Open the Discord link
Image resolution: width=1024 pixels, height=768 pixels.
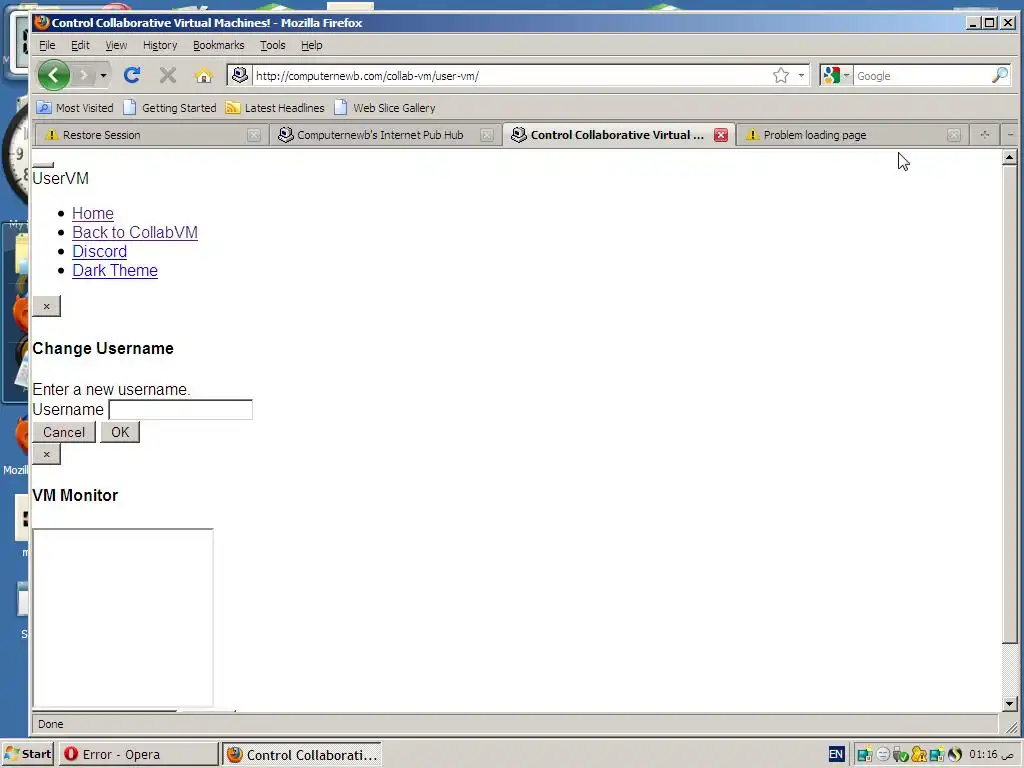tap(99, 251)
